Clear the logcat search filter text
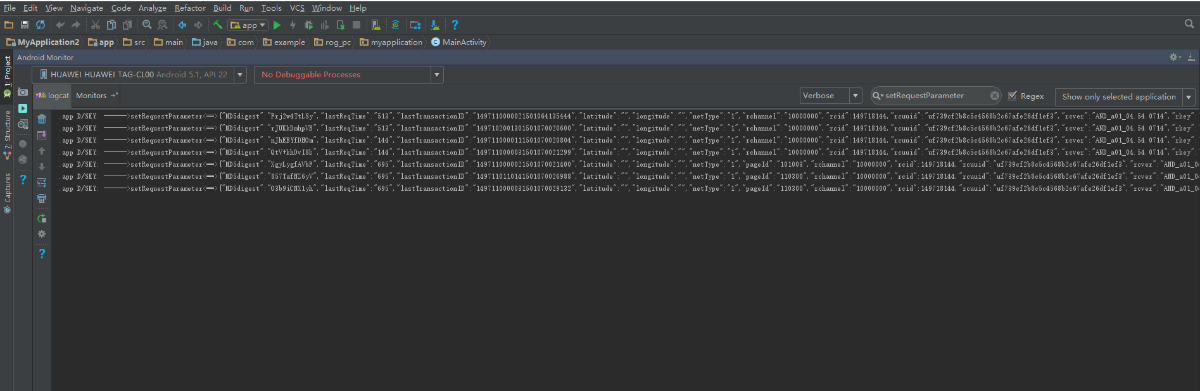The width and height of the screenshot is (1200, 391). coord(995,96)
